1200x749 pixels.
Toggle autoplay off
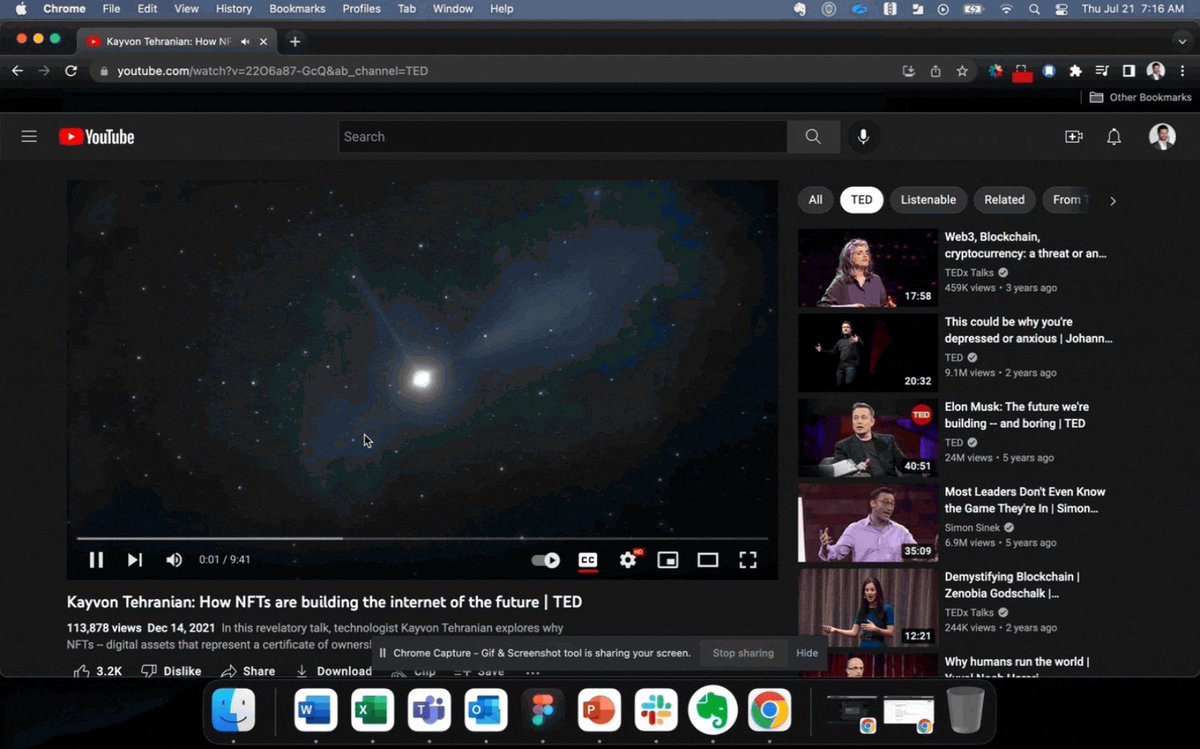point(546,560)
